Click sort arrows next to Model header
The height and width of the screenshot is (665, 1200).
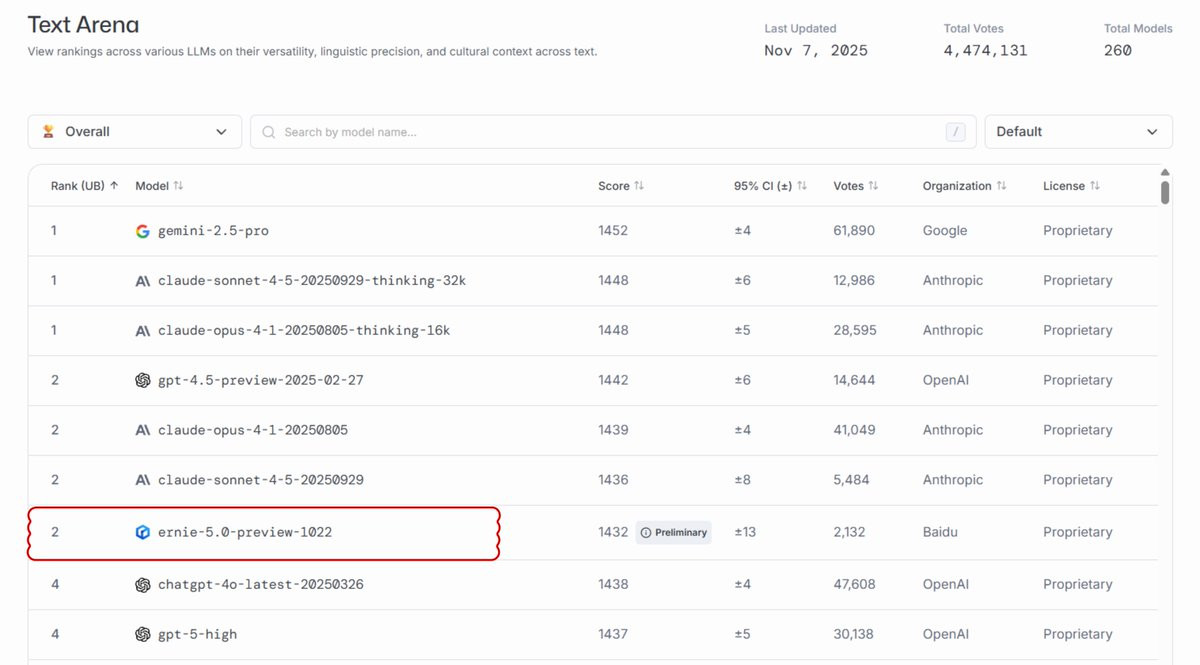(178, 186)
